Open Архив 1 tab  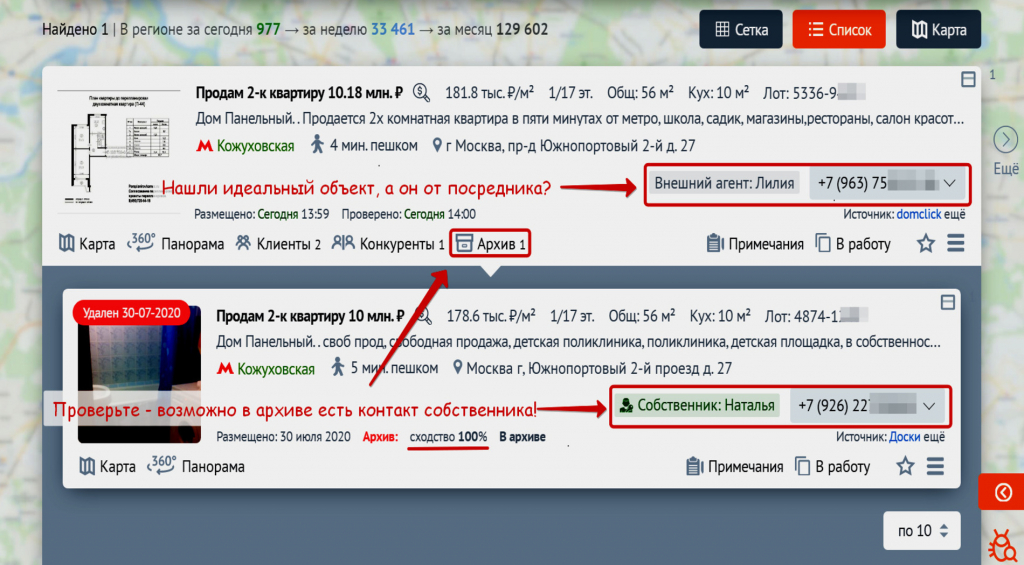(x=490, y=244)
